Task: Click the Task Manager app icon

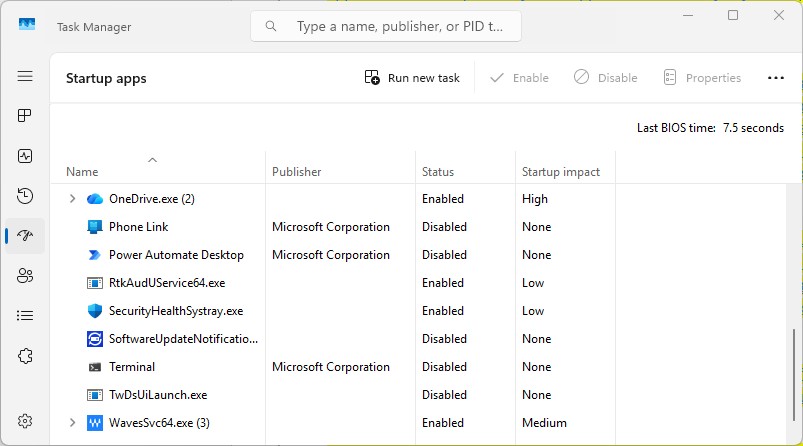Action: (x=27, y=24)
